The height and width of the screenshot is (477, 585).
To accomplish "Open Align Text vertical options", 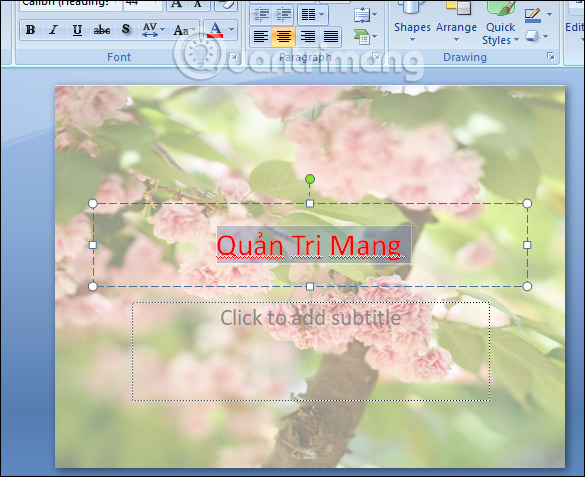I will [365, 15].
